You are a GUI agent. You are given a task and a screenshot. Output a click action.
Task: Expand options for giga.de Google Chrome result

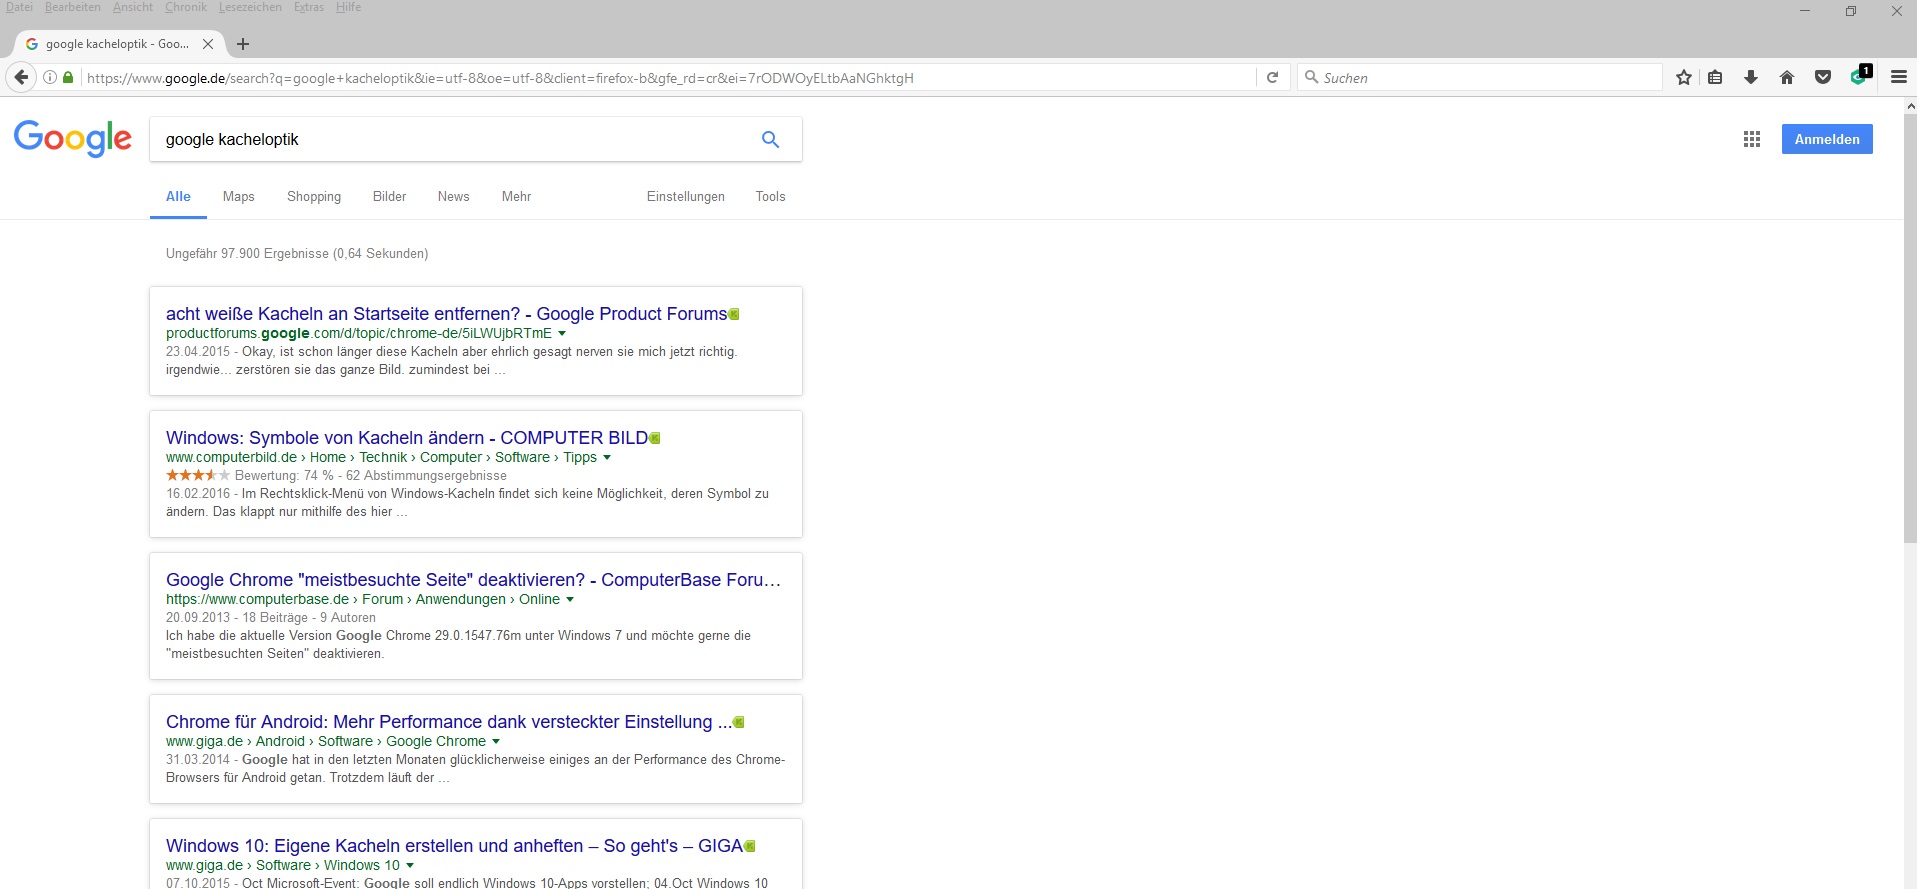pyautogui.click(x=496, y=742)
